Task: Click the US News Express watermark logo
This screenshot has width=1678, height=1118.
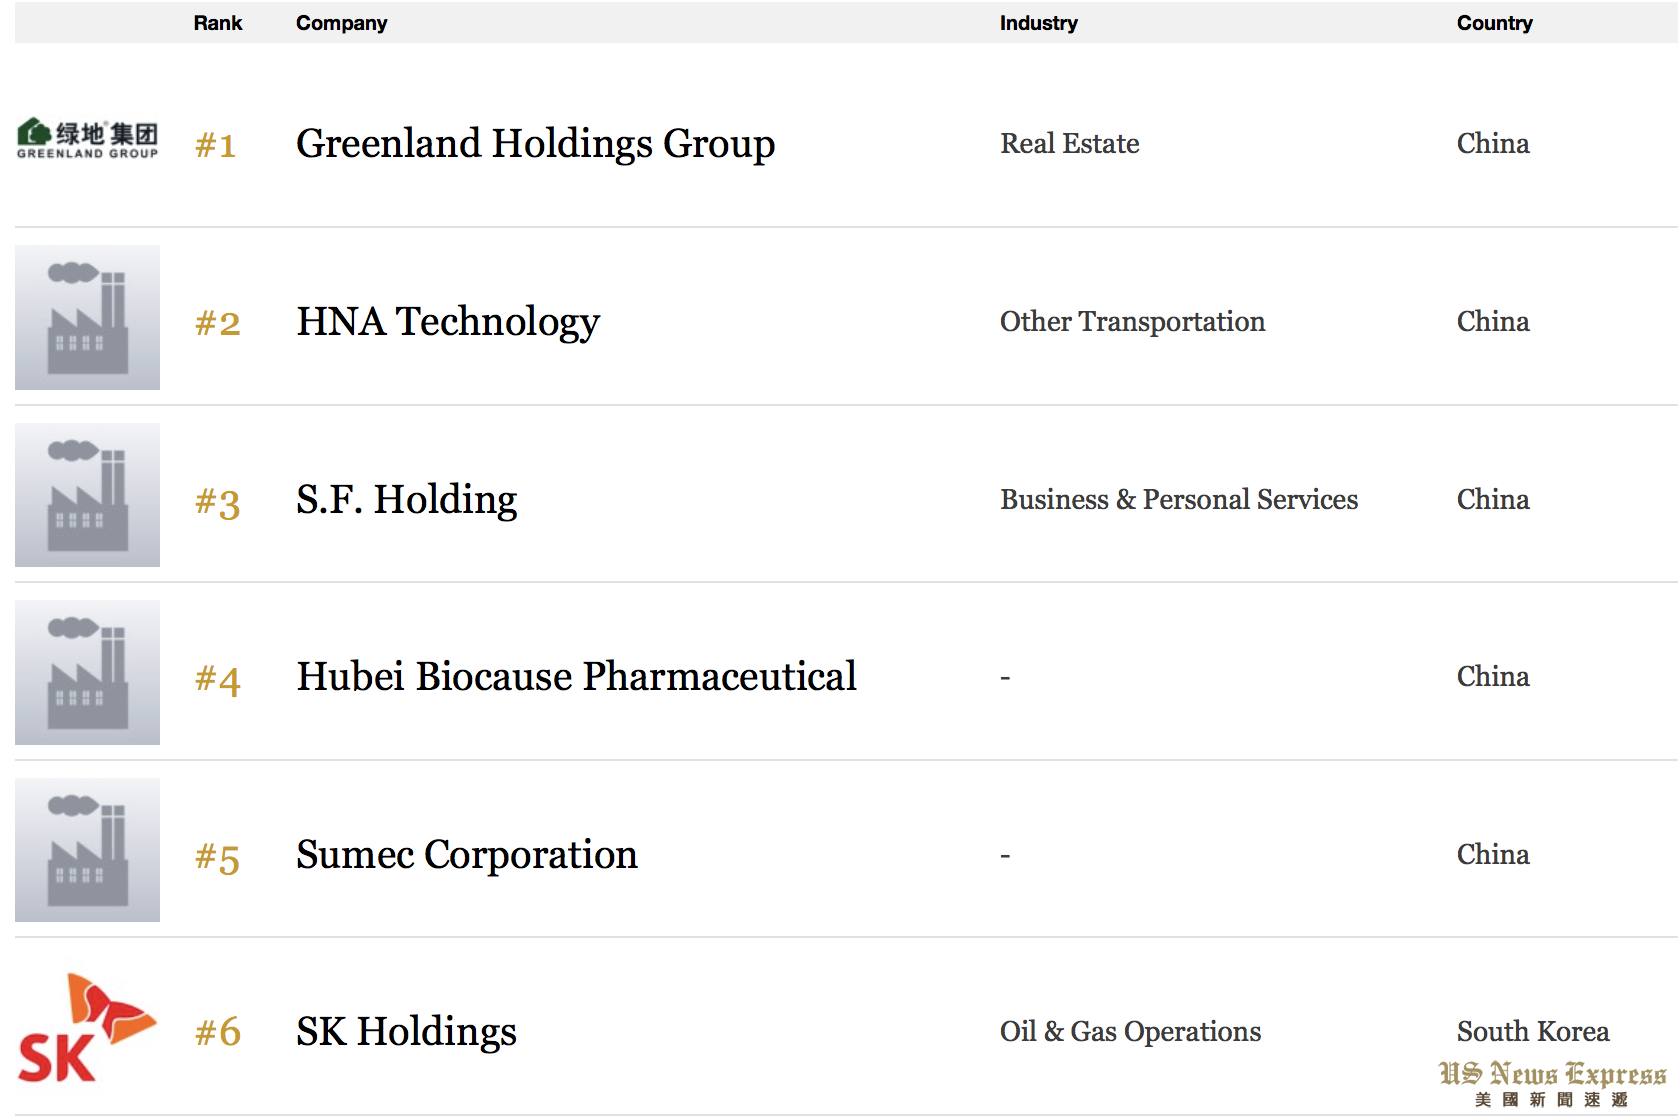Action: [1552, 1083]
